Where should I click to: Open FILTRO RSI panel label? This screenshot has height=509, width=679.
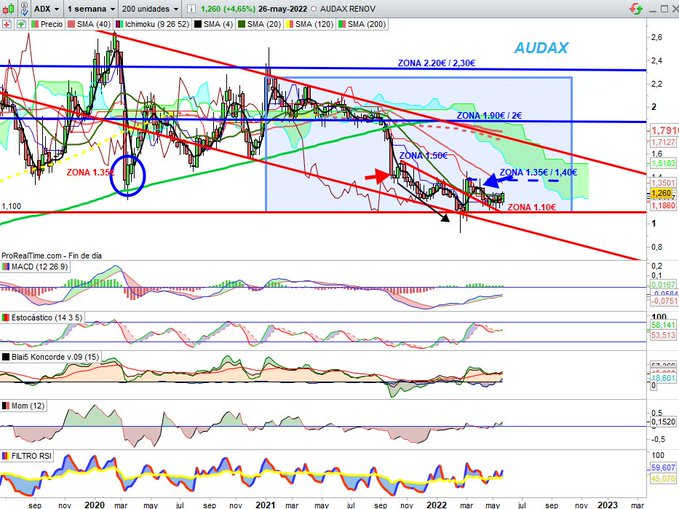coord(31,456)
